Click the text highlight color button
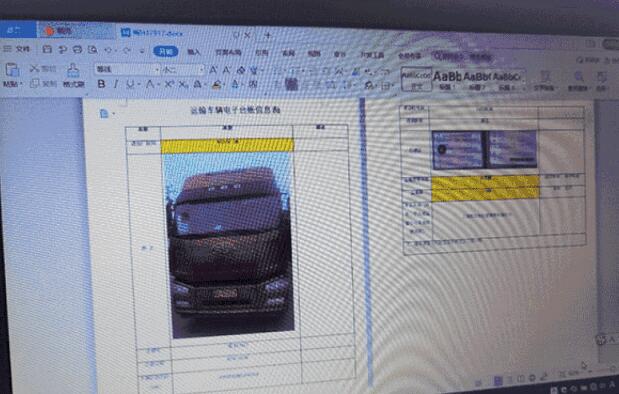This screenshot has height=394, width=619. [x=216, y=84]
